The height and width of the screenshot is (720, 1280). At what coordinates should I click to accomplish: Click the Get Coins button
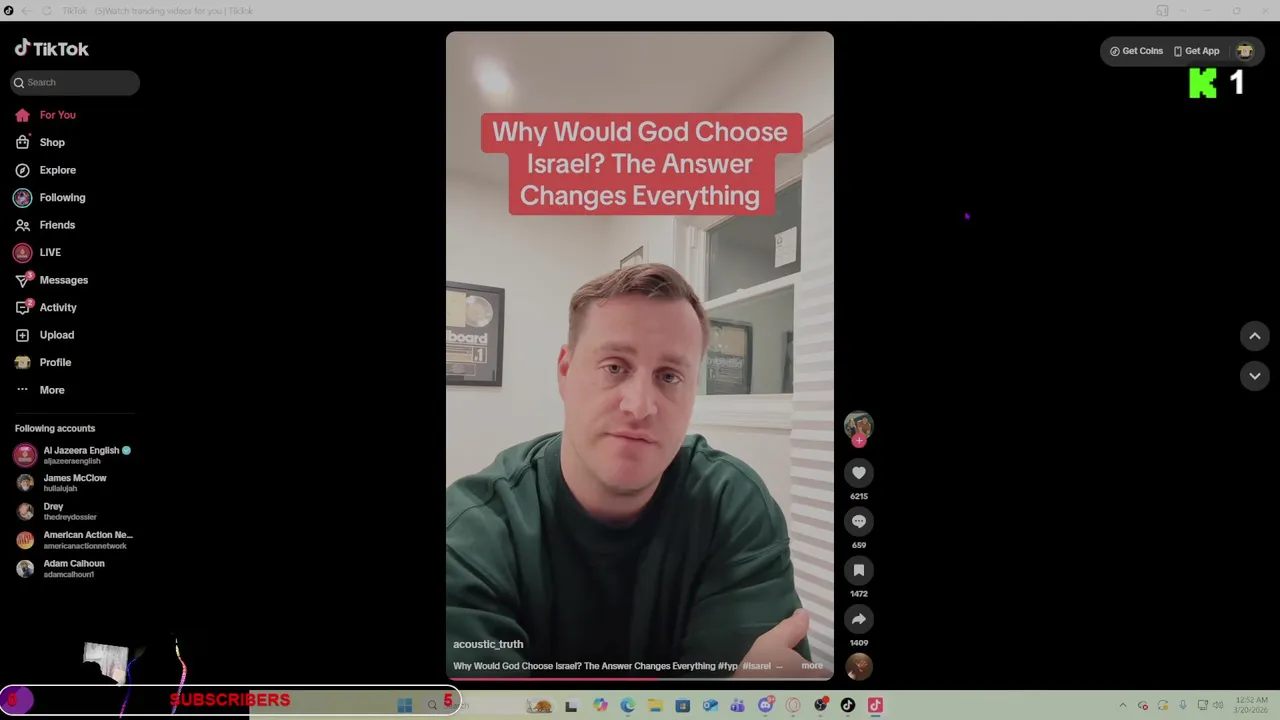point(1136,51)
